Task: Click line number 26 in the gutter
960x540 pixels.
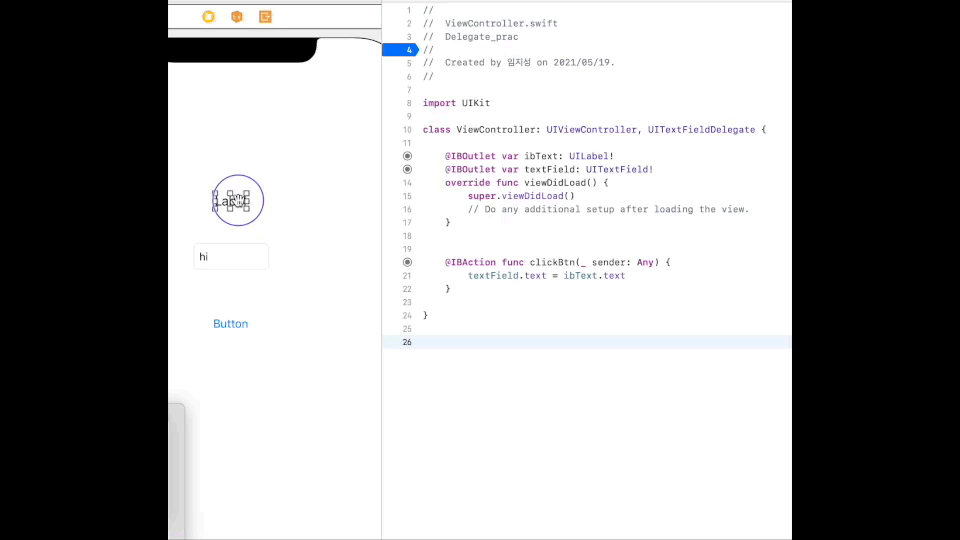Action: (407, 342)
